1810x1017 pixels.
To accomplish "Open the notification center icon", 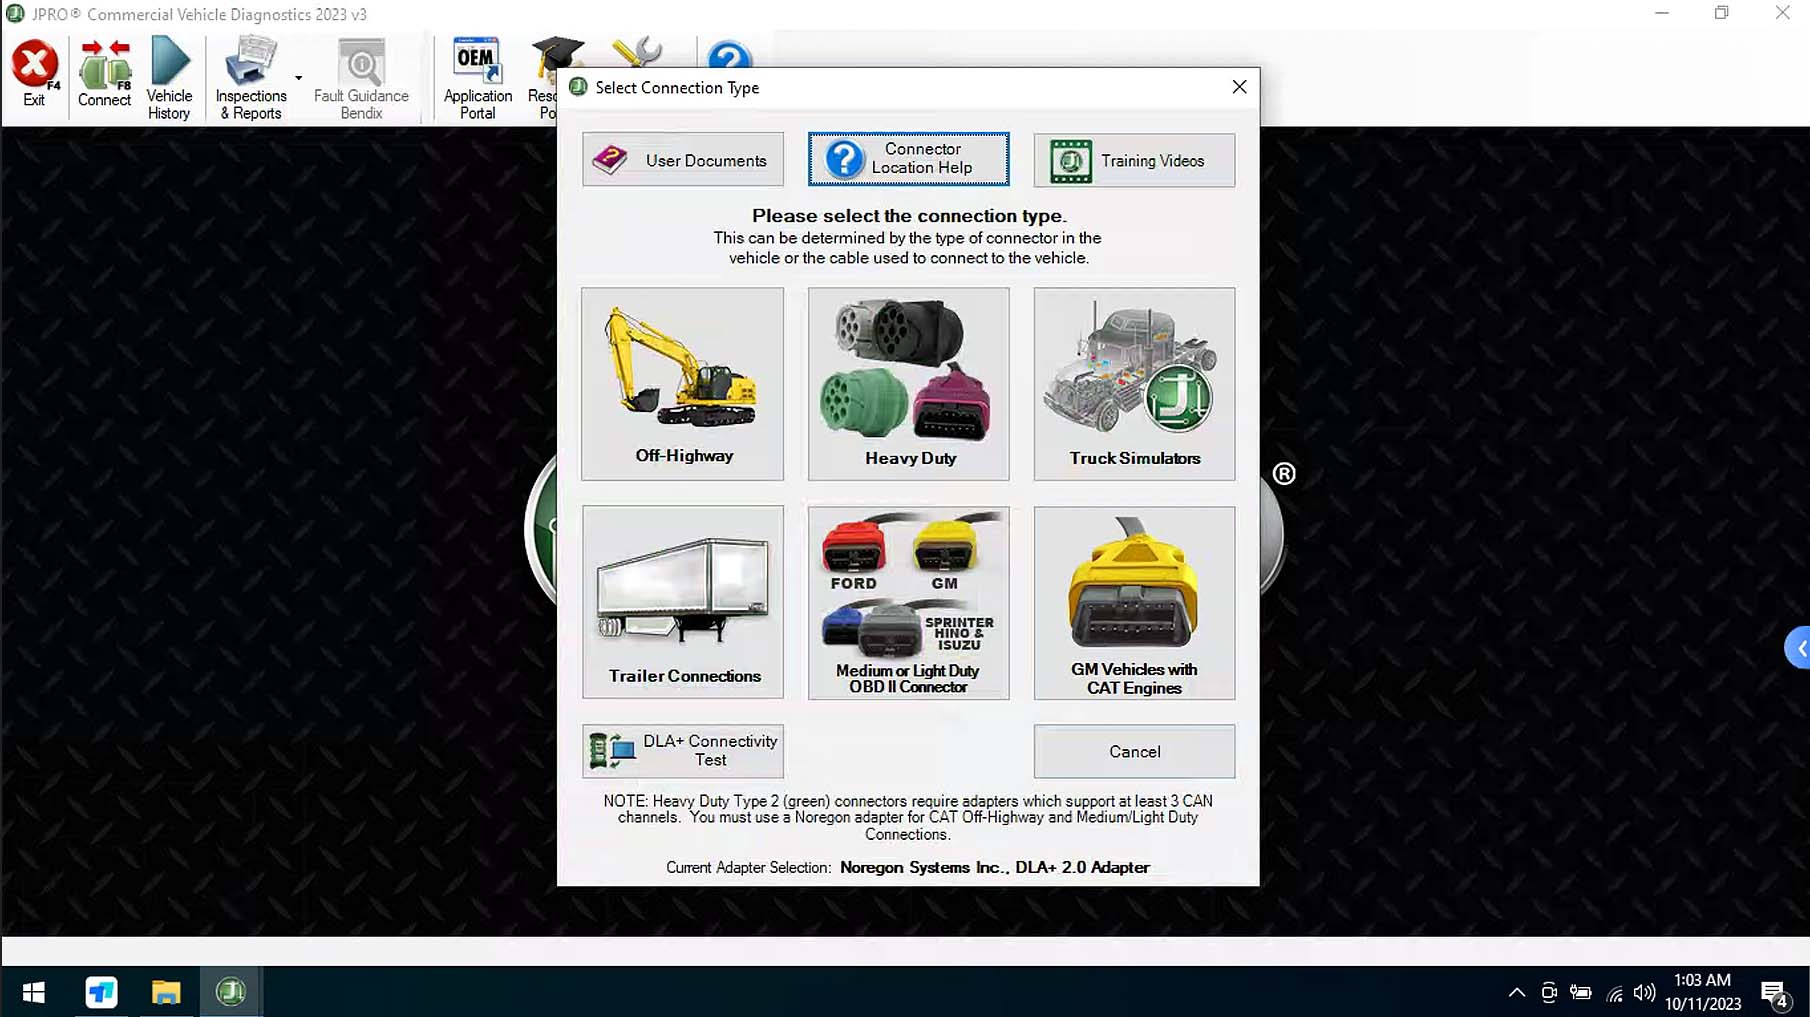I will [x=1775, y=994].
